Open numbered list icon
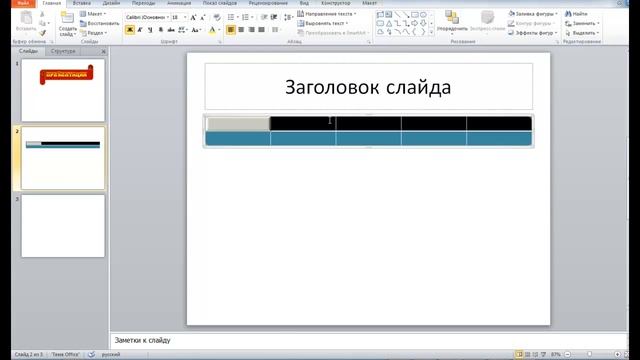Viewport: 640px width, 360px height. click(x=245, y=17)
